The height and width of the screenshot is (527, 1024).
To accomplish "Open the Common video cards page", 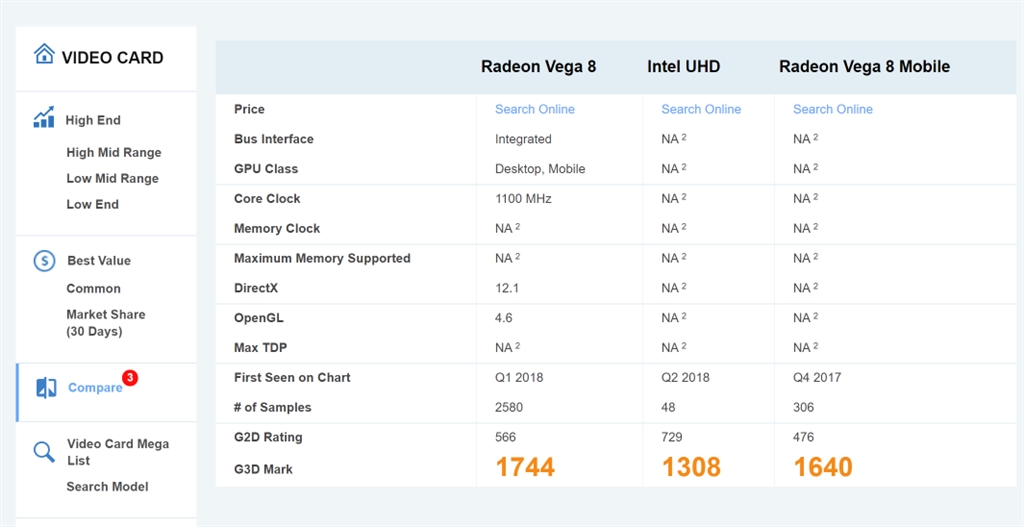I will 93,289.
